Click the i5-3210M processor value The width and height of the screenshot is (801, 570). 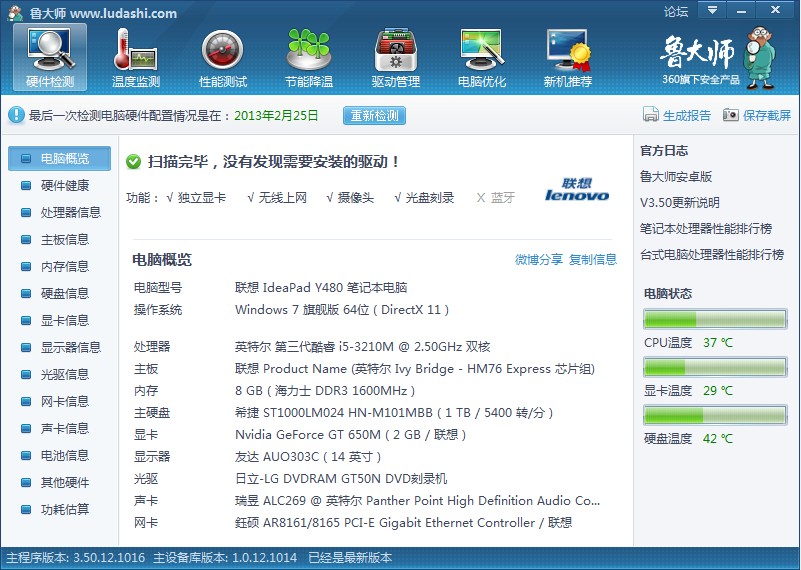(x=363, y=347)
